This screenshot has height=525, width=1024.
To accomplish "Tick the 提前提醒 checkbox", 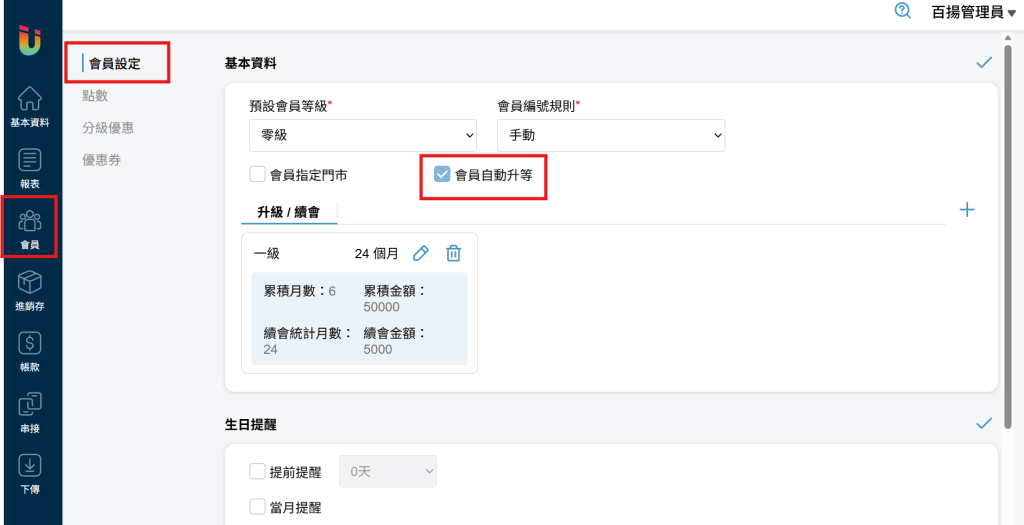I will pyautogui.click(x=257, y=471).
